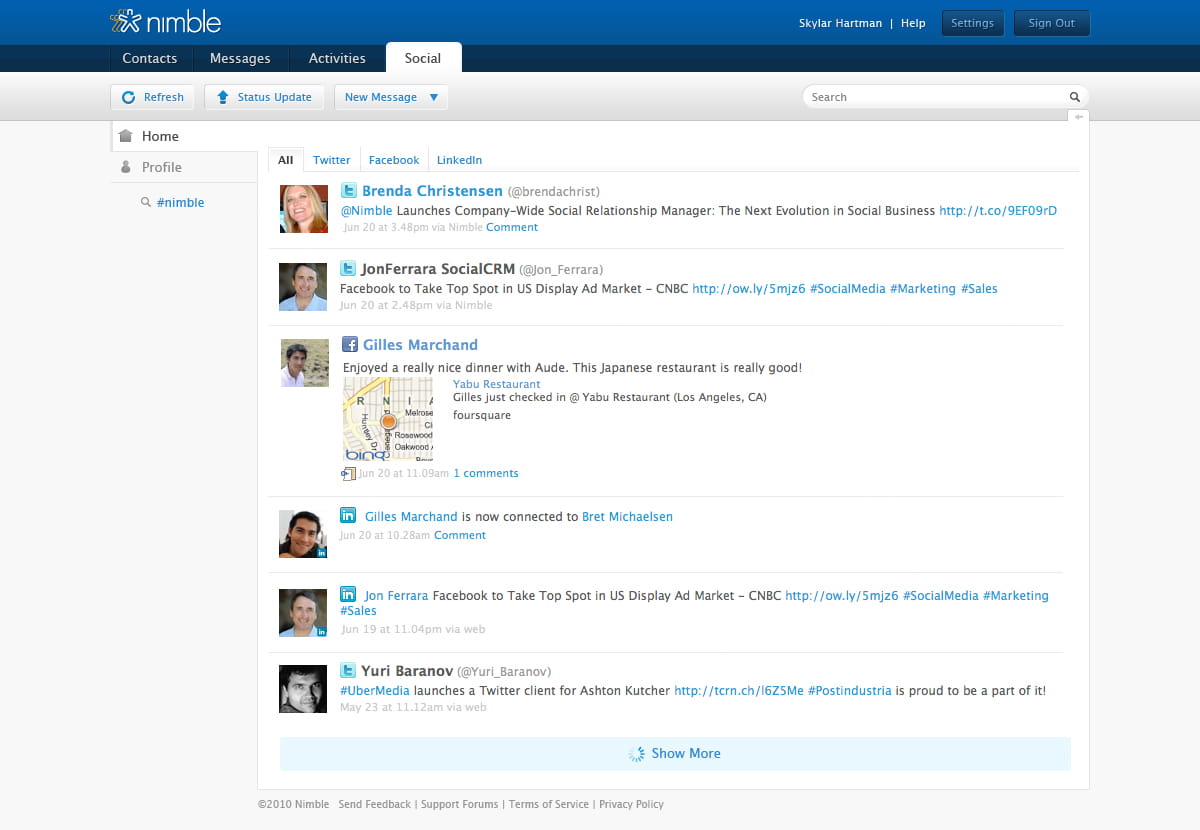This screenshot has width=1200, height=830.
Task: Open the 1 comments link
Action: [486, 473]
